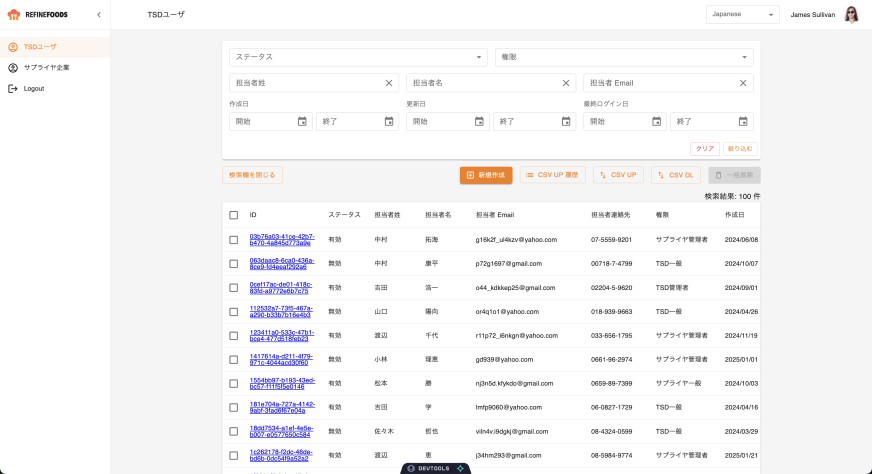Clear the 担当者 Email field with its X icon

[x=743, y=83]
